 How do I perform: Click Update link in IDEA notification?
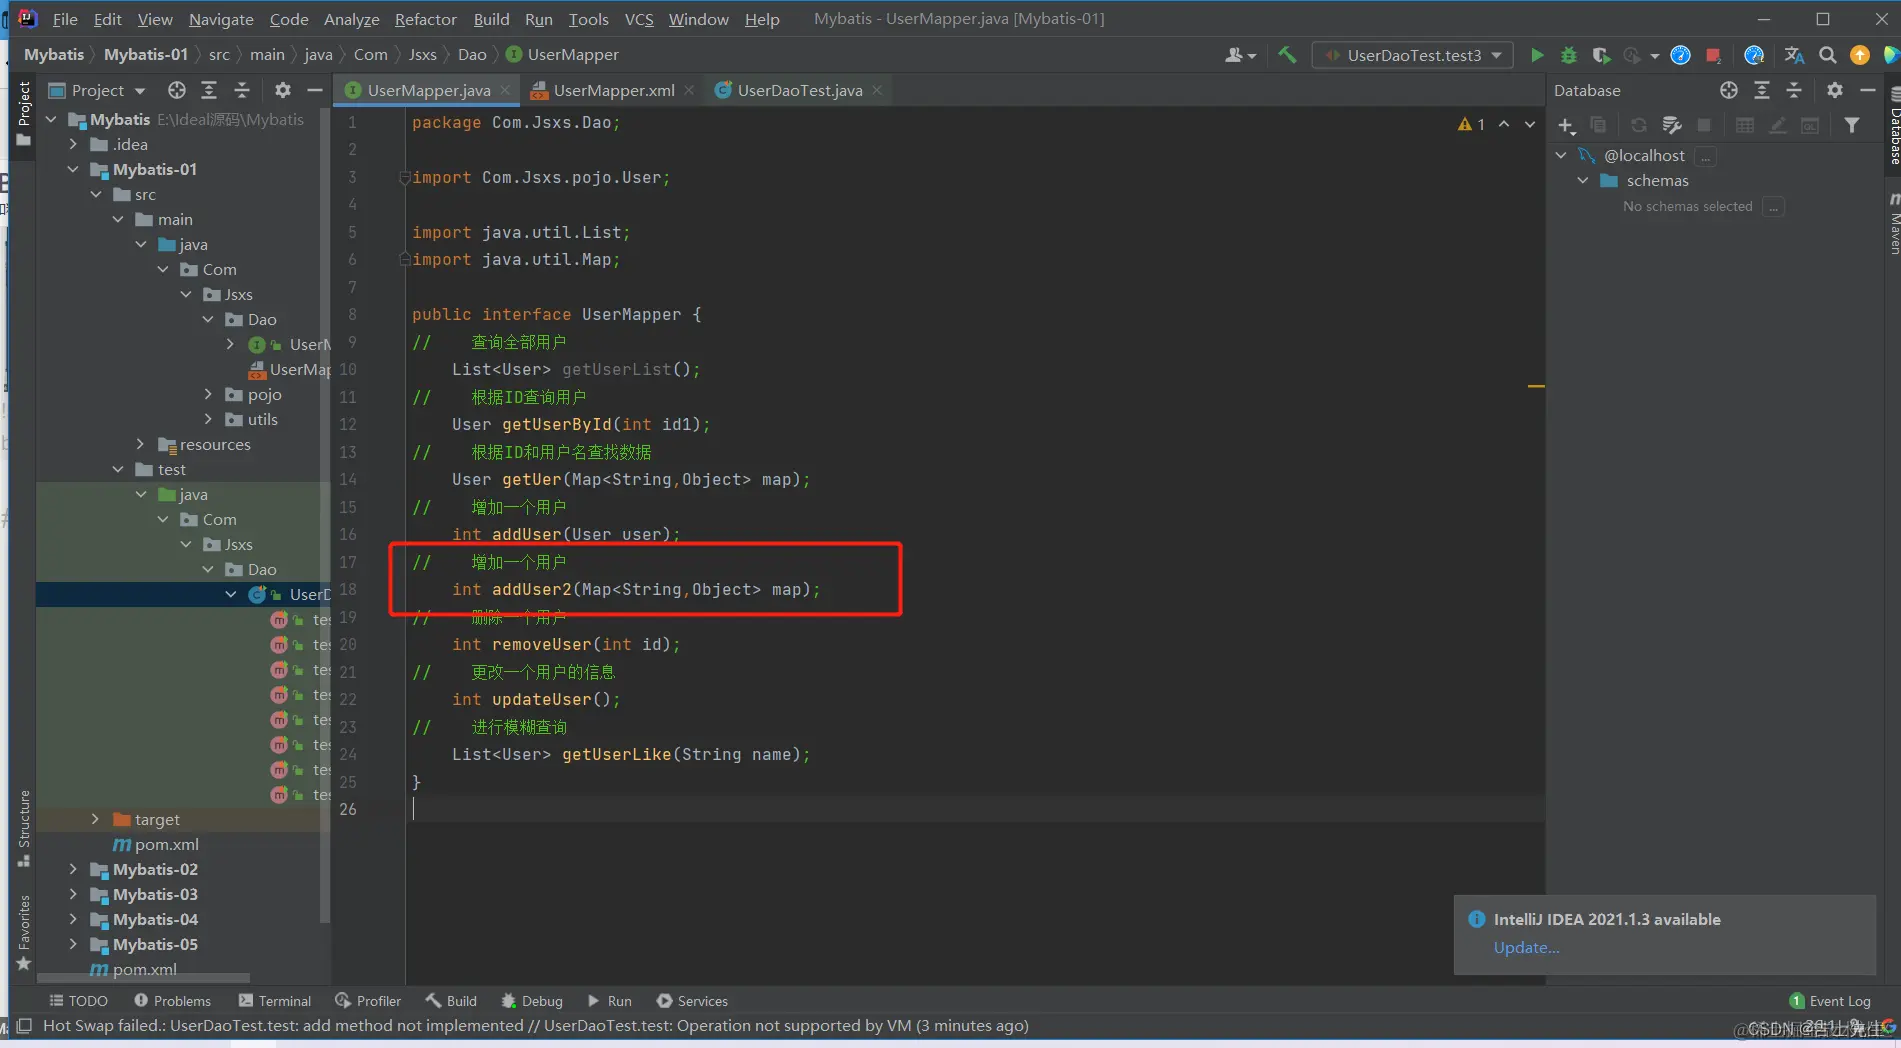click(x=1526, y=948)
